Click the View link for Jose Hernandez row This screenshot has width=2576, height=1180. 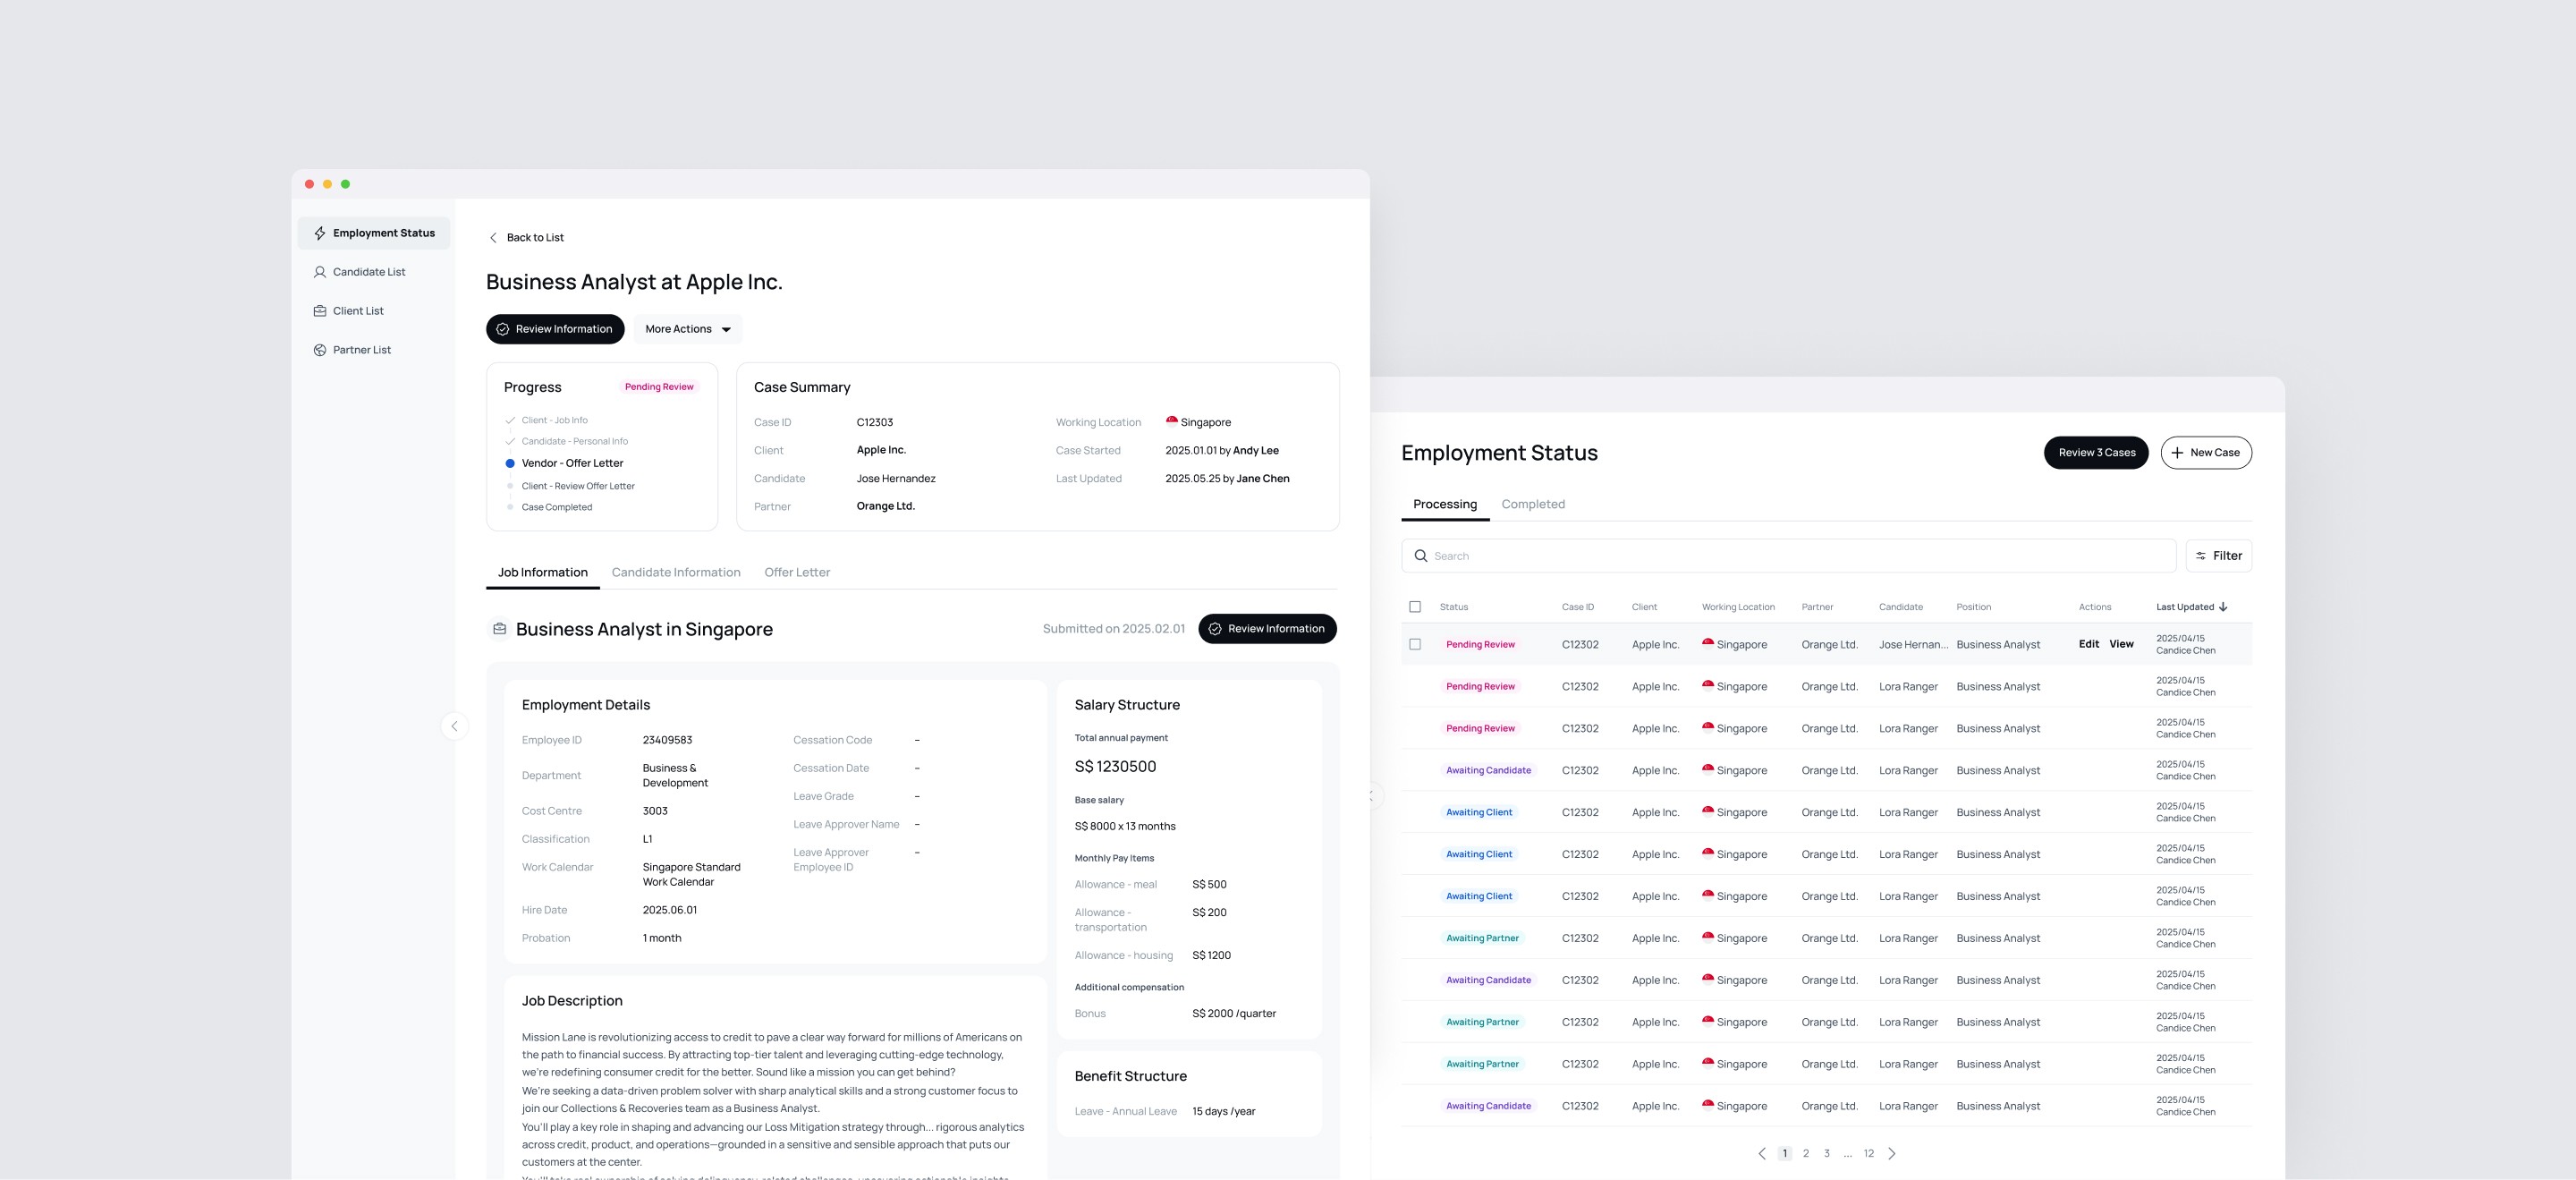coord(2121,644)
